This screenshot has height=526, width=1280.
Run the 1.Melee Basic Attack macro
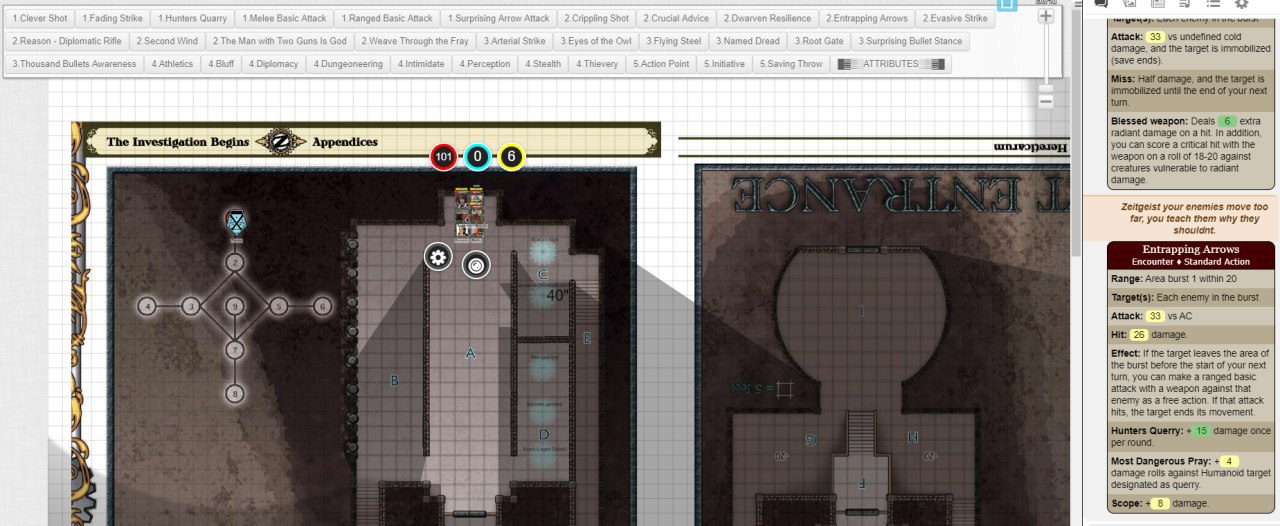tap(284, 18)
